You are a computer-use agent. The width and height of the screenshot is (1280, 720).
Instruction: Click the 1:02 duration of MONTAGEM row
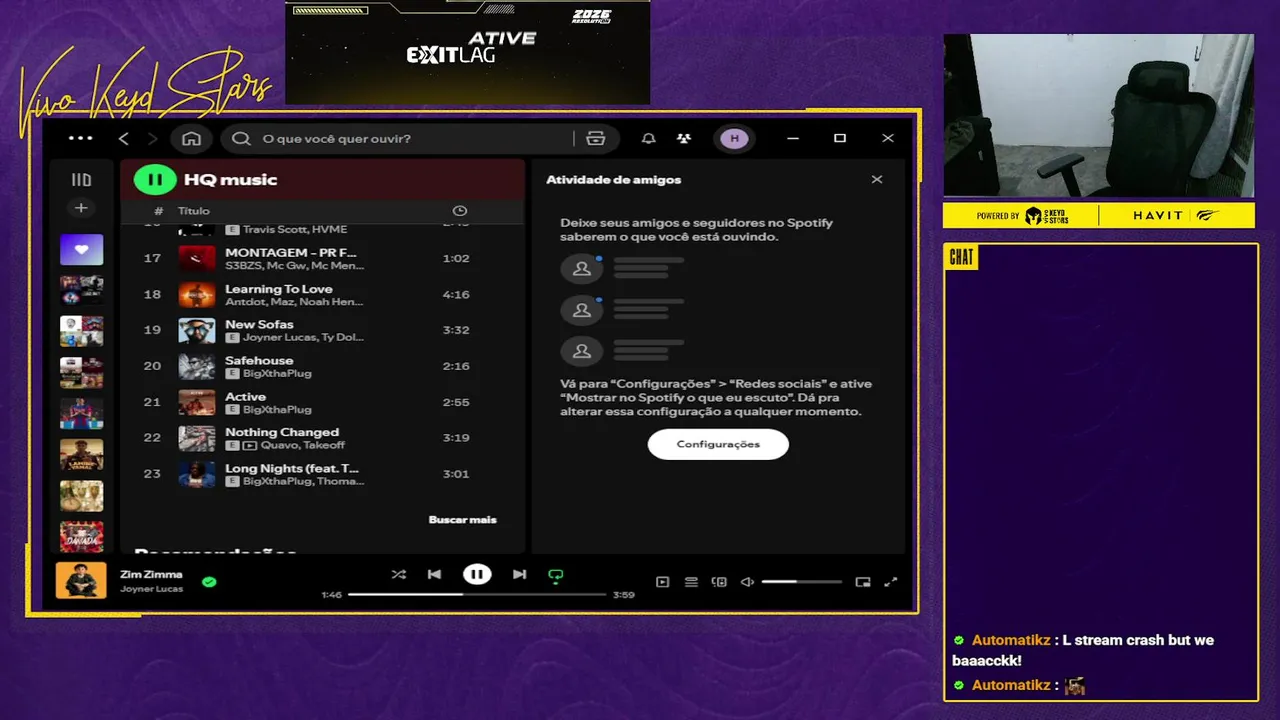point(456,258)
